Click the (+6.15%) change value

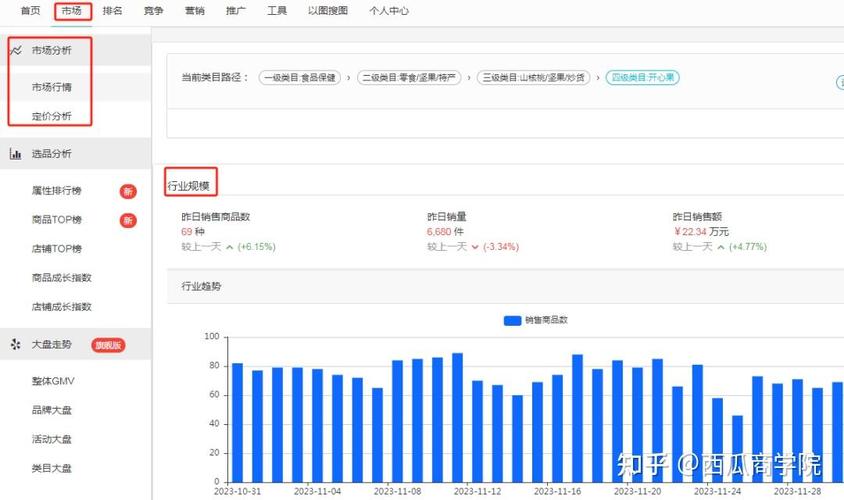pos(257,247)
